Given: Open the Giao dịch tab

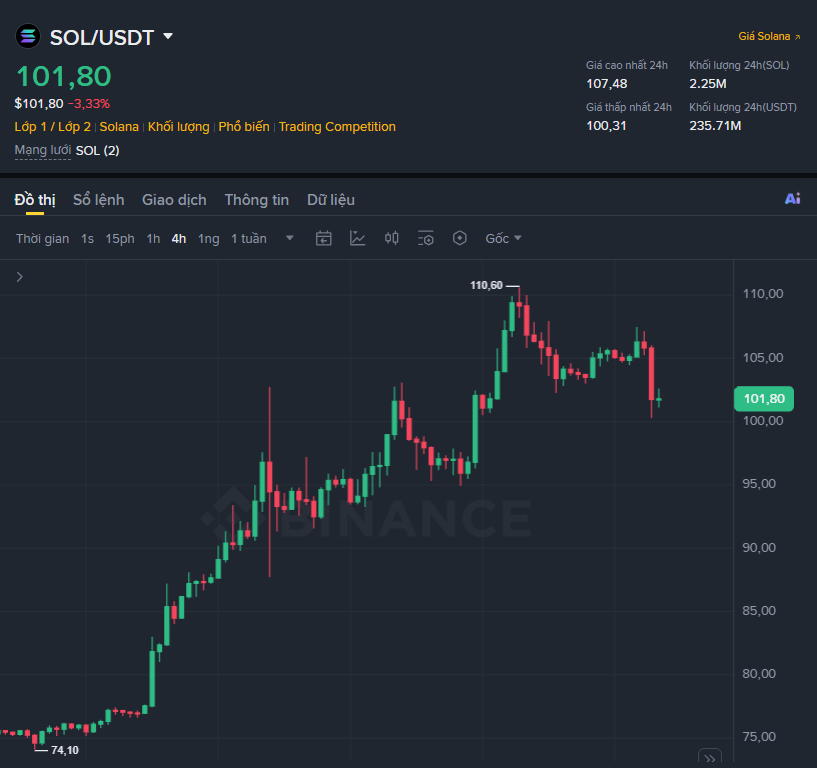Looking at the screenshot, I should coord(174,200).
